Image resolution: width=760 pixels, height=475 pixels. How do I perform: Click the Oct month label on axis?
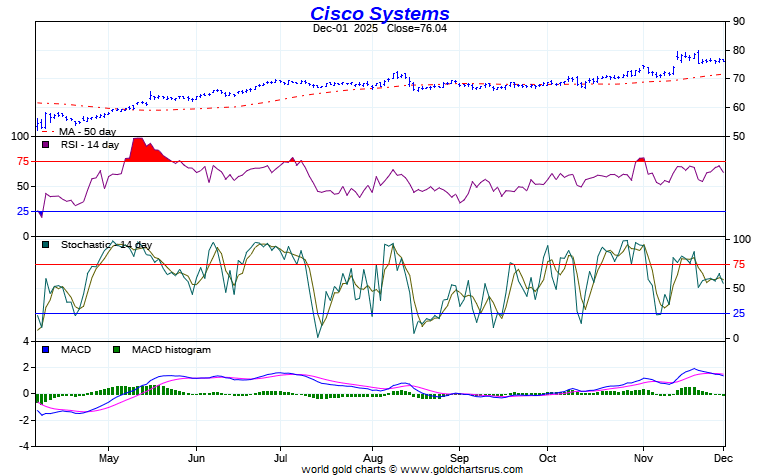[x=547, y=458]
